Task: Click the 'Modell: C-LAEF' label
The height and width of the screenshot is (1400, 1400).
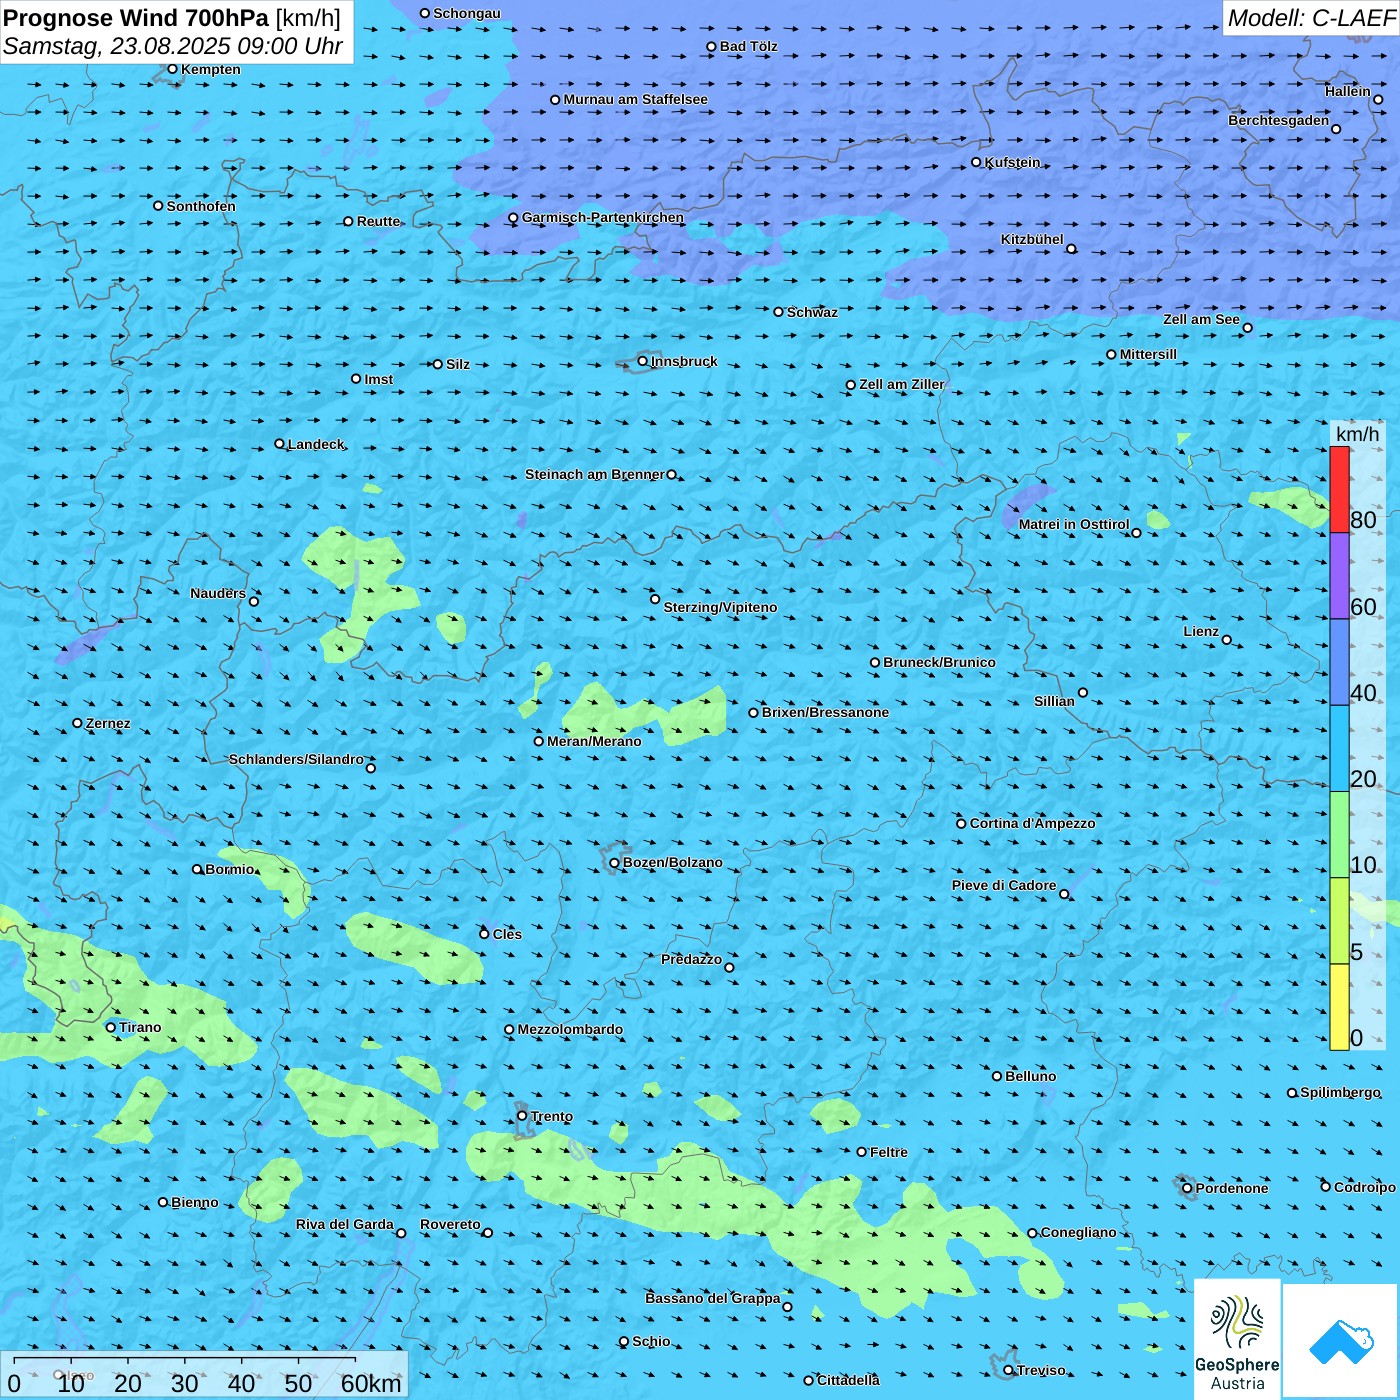Action: 1311,18
